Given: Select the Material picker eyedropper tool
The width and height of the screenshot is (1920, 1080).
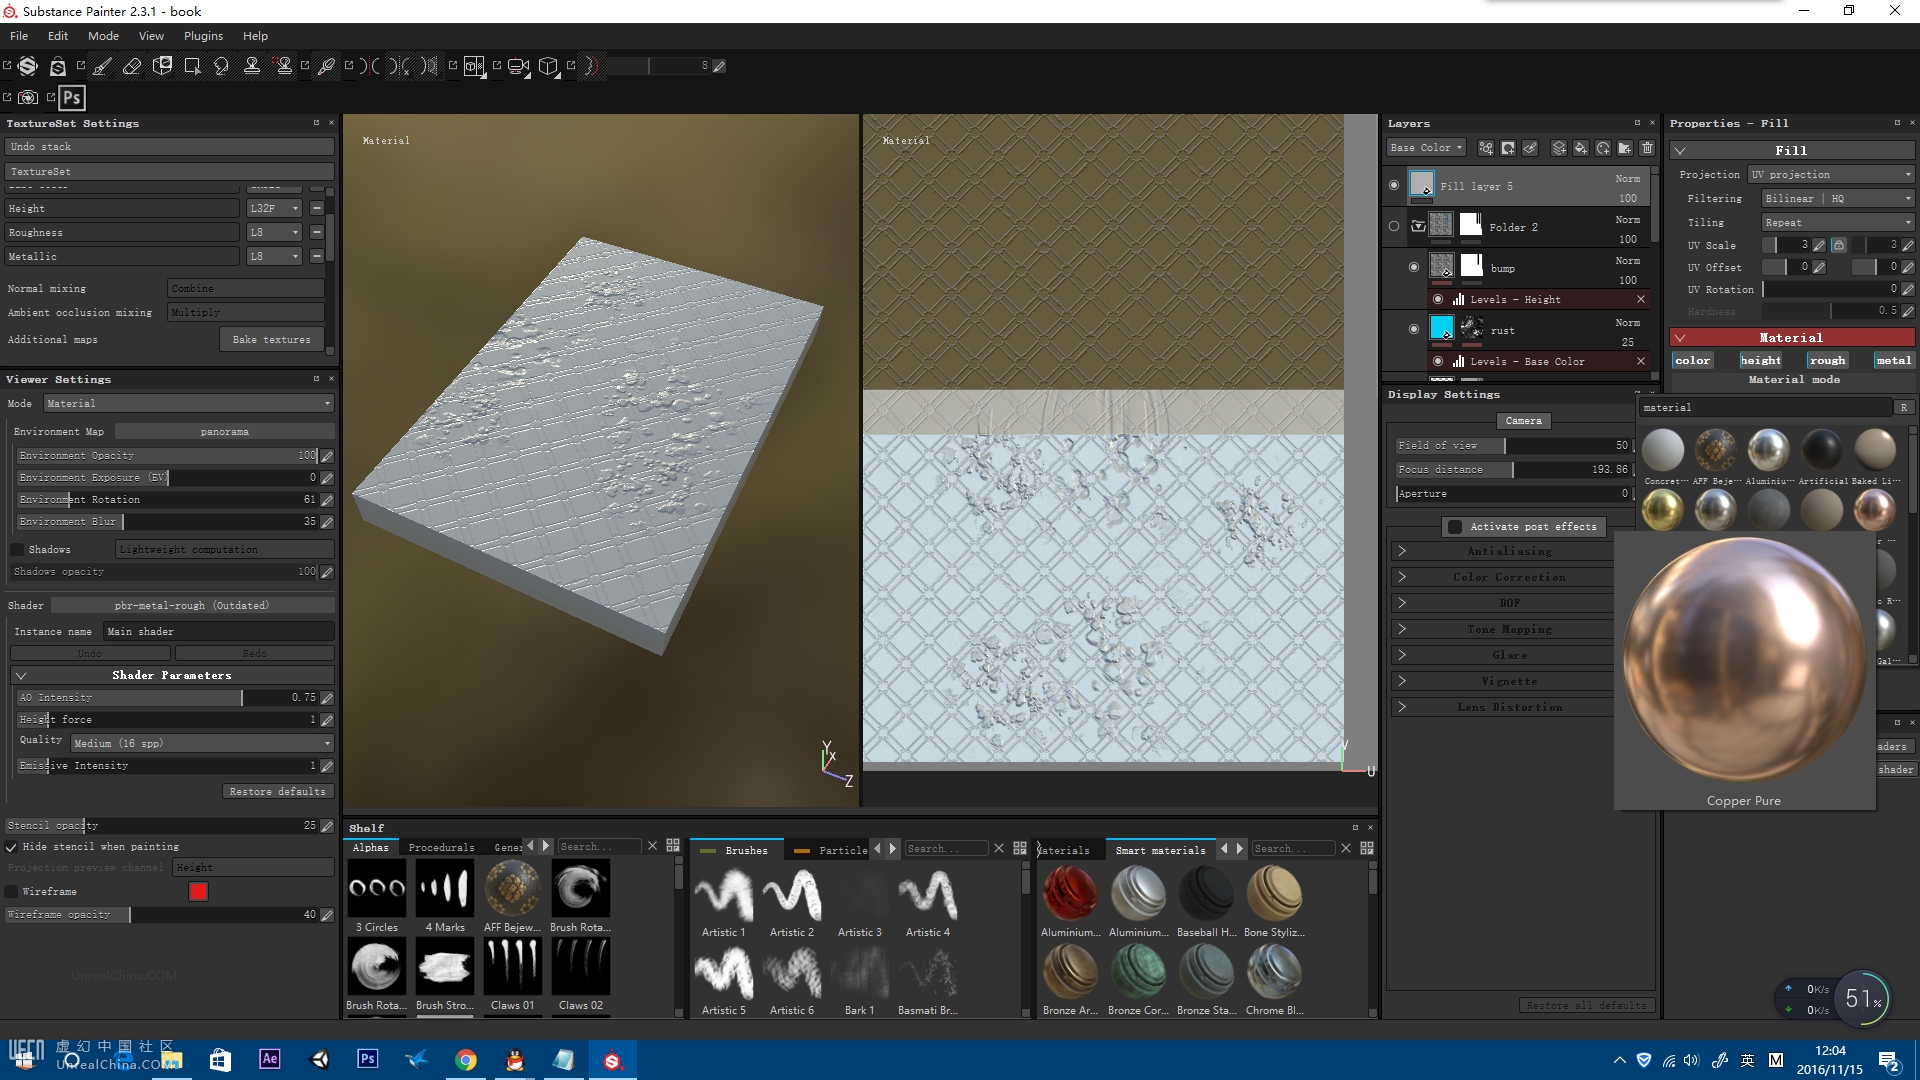Looking at the screenshot, I should click(x=326, y=66).
